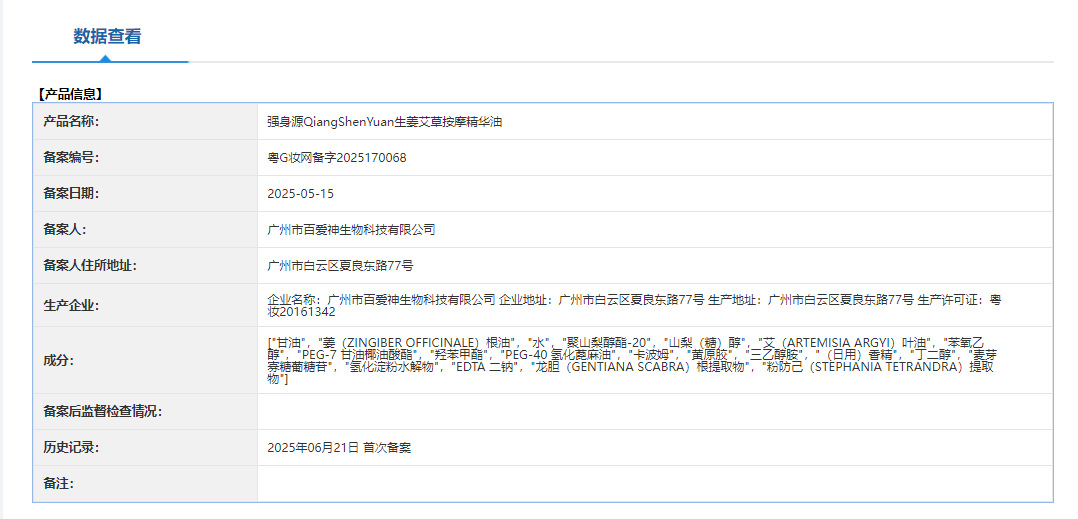The width and height of the screenshot is (1078, 519).
Task: Click the 生产企业 row label
Action: tap(72, 305)
